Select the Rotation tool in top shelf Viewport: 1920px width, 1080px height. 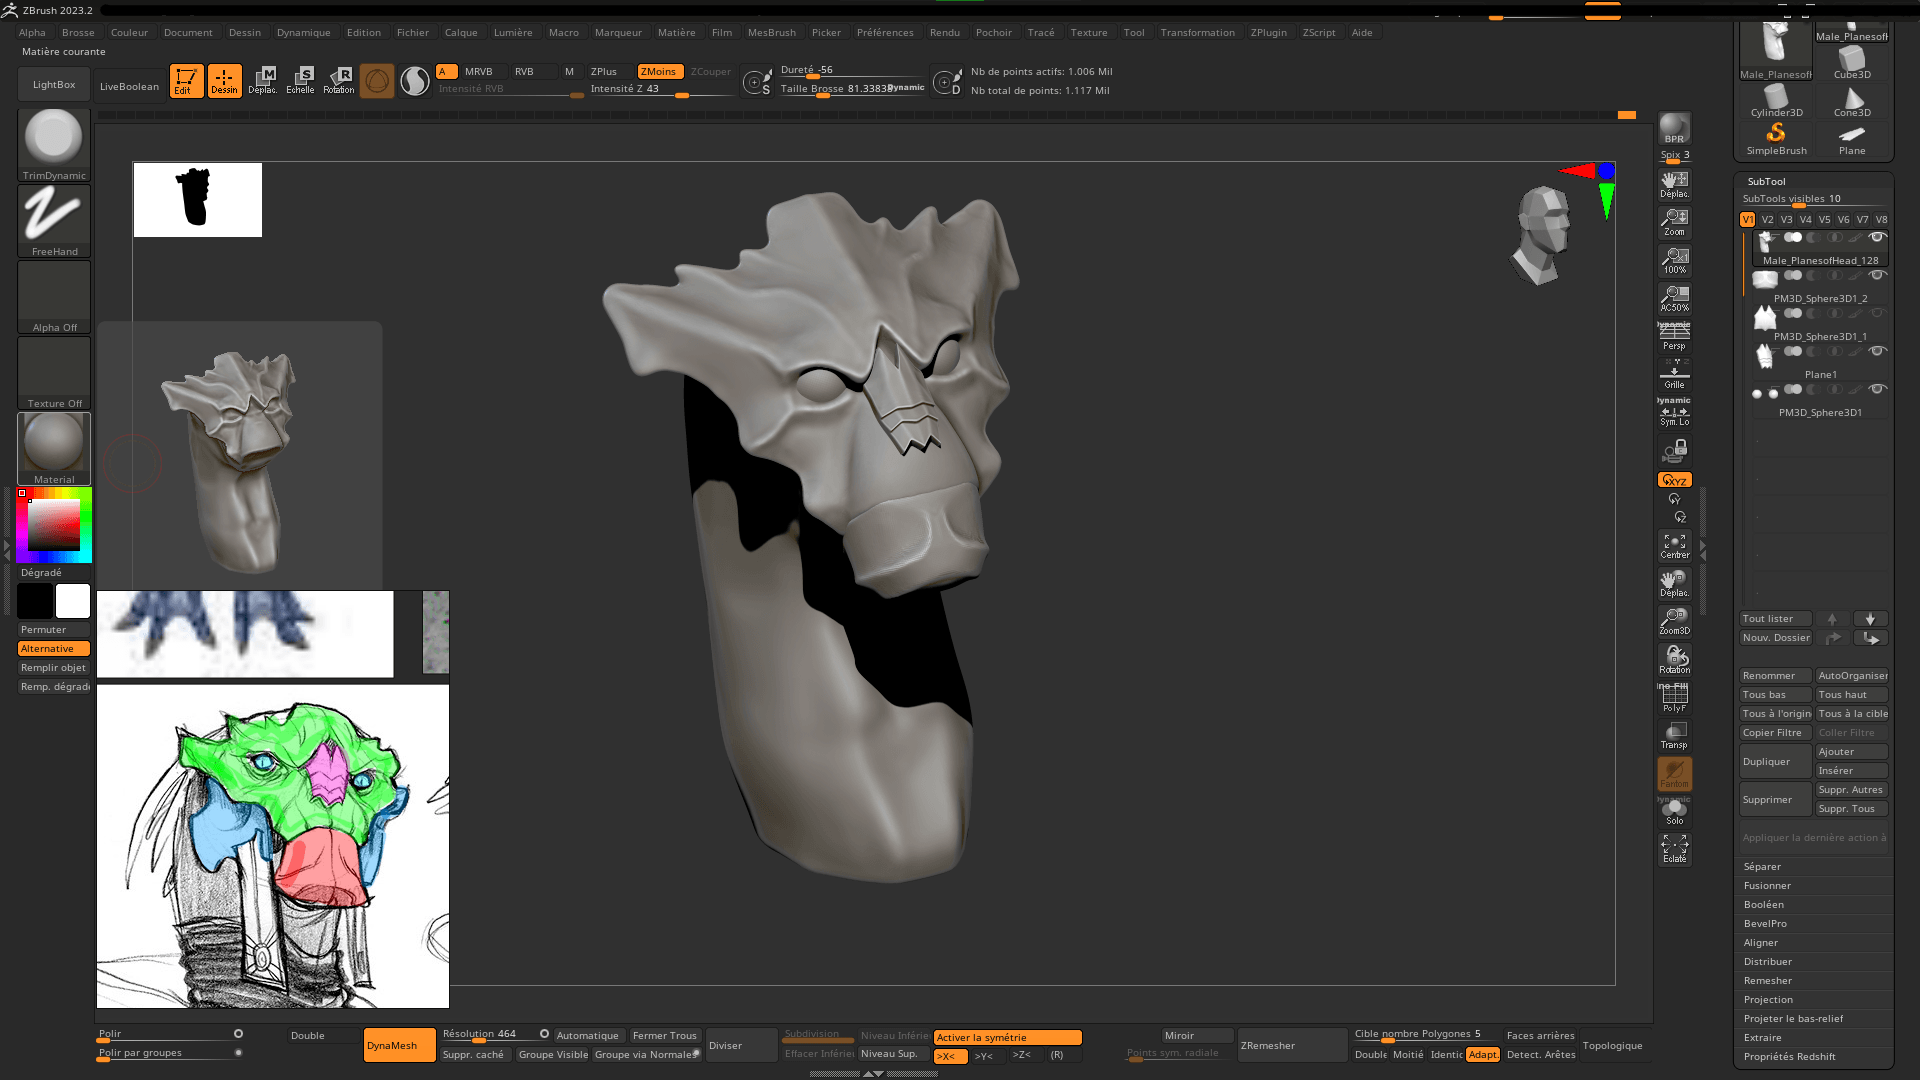(339, 81)
